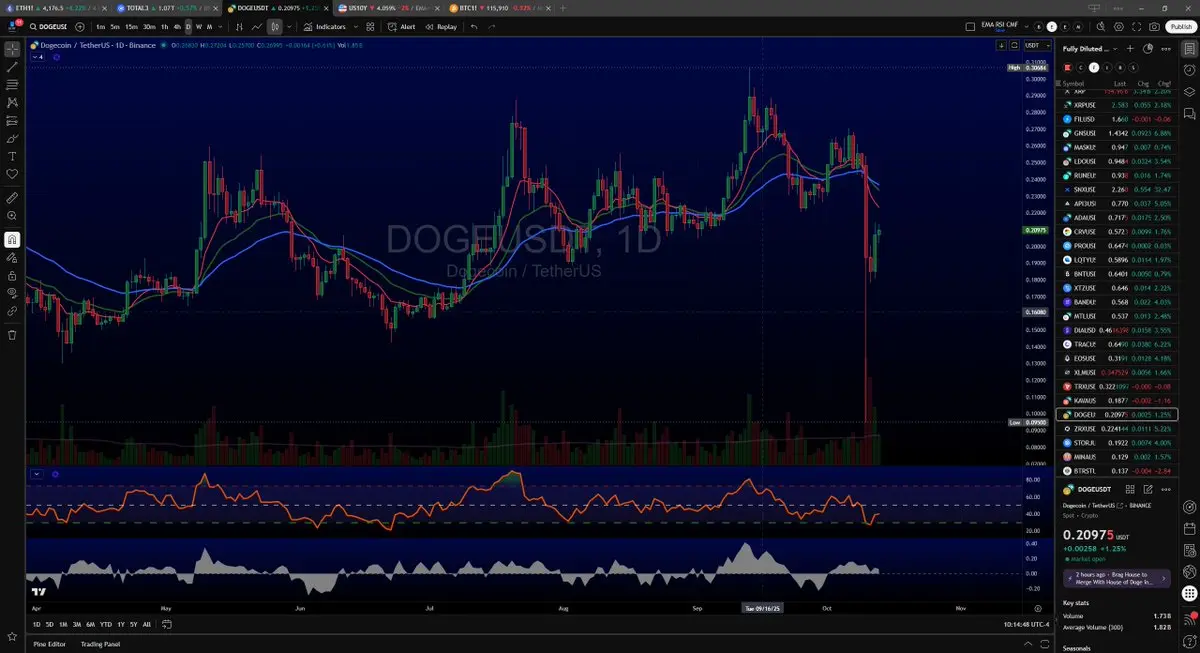
Task: Open the layout setup square icon
Action: (970, 27)
